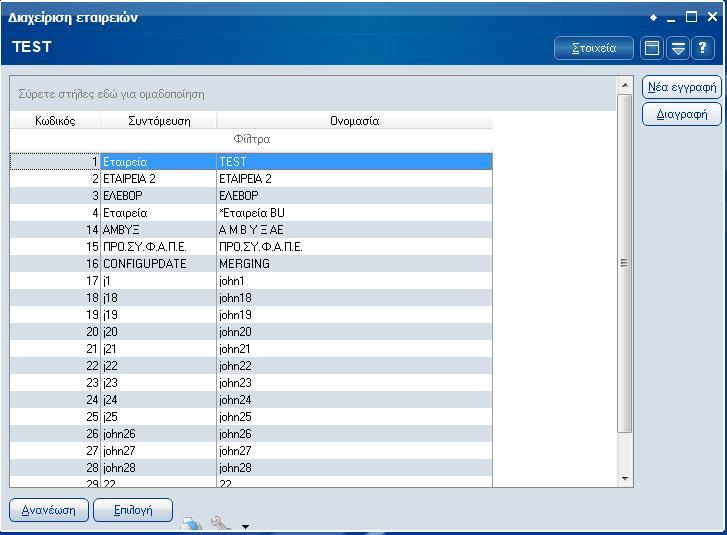Screen dimensions: 727x535
Task: Minimize the Διαχείριση εταιρειών window
Action: tap(671, 19)
